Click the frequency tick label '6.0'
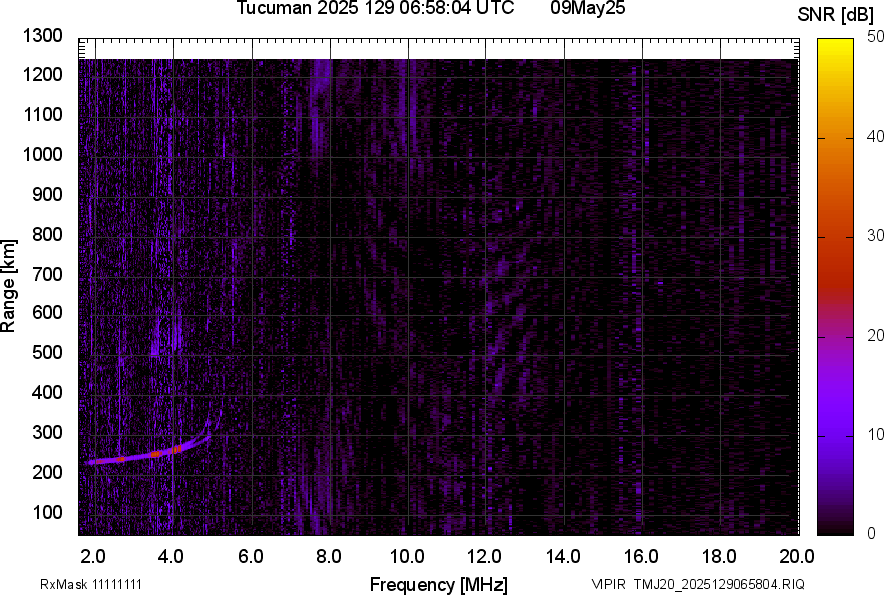This screenshot has width=884, height=595. click(251, 557)
